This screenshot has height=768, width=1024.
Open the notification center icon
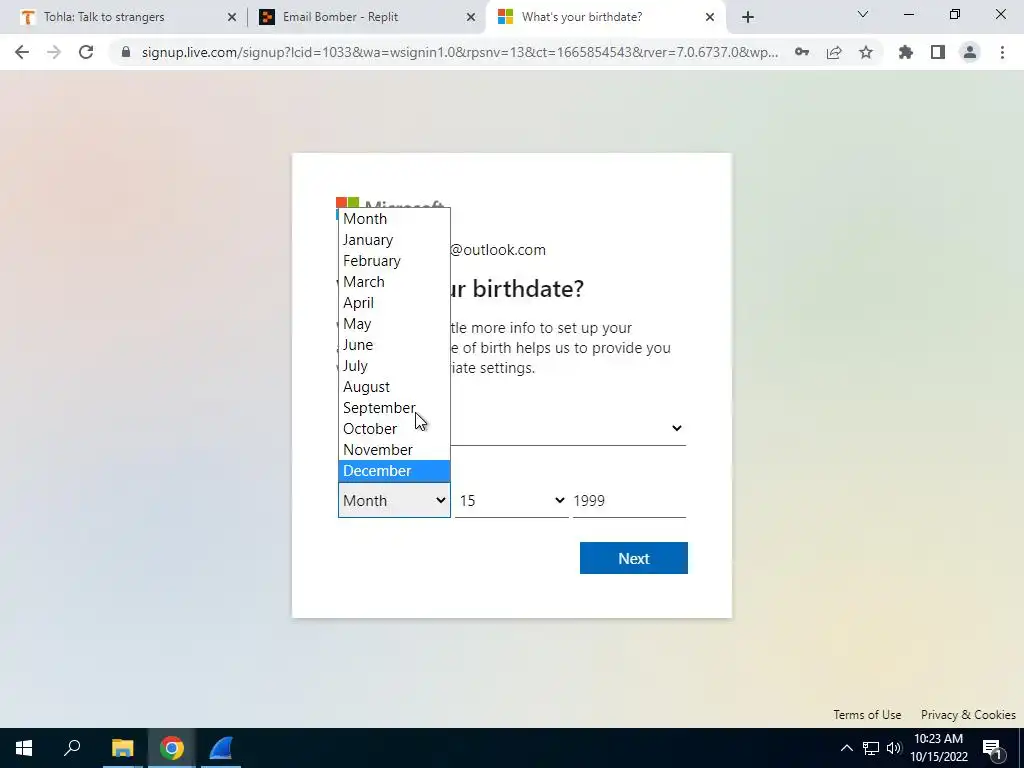pyautogui.click(x=992, y=748)
